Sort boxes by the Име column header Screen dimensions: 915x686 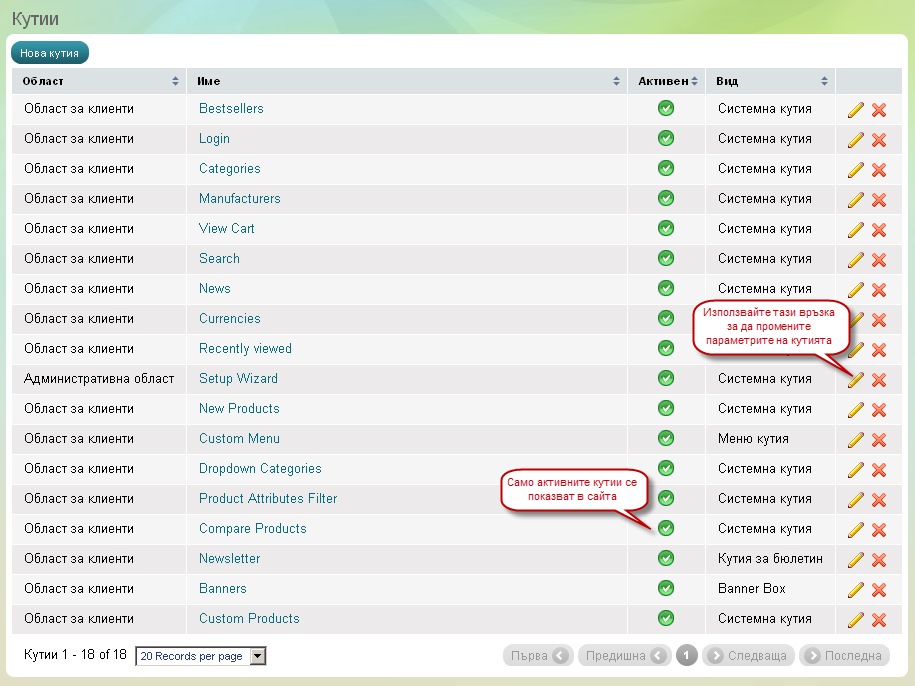point(406,81)
